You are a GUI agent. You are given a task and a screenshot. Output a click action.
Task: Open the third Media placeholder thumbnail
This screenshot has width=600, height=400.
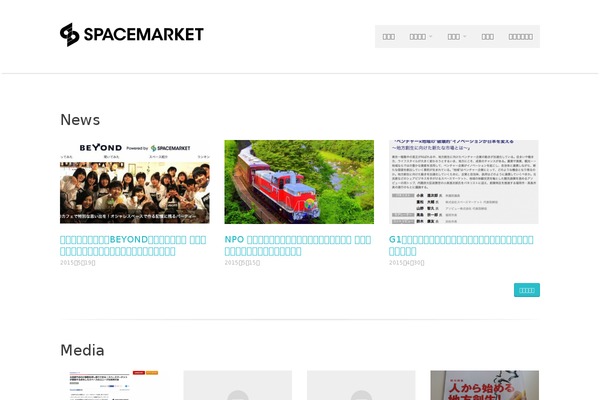point(361,385)
